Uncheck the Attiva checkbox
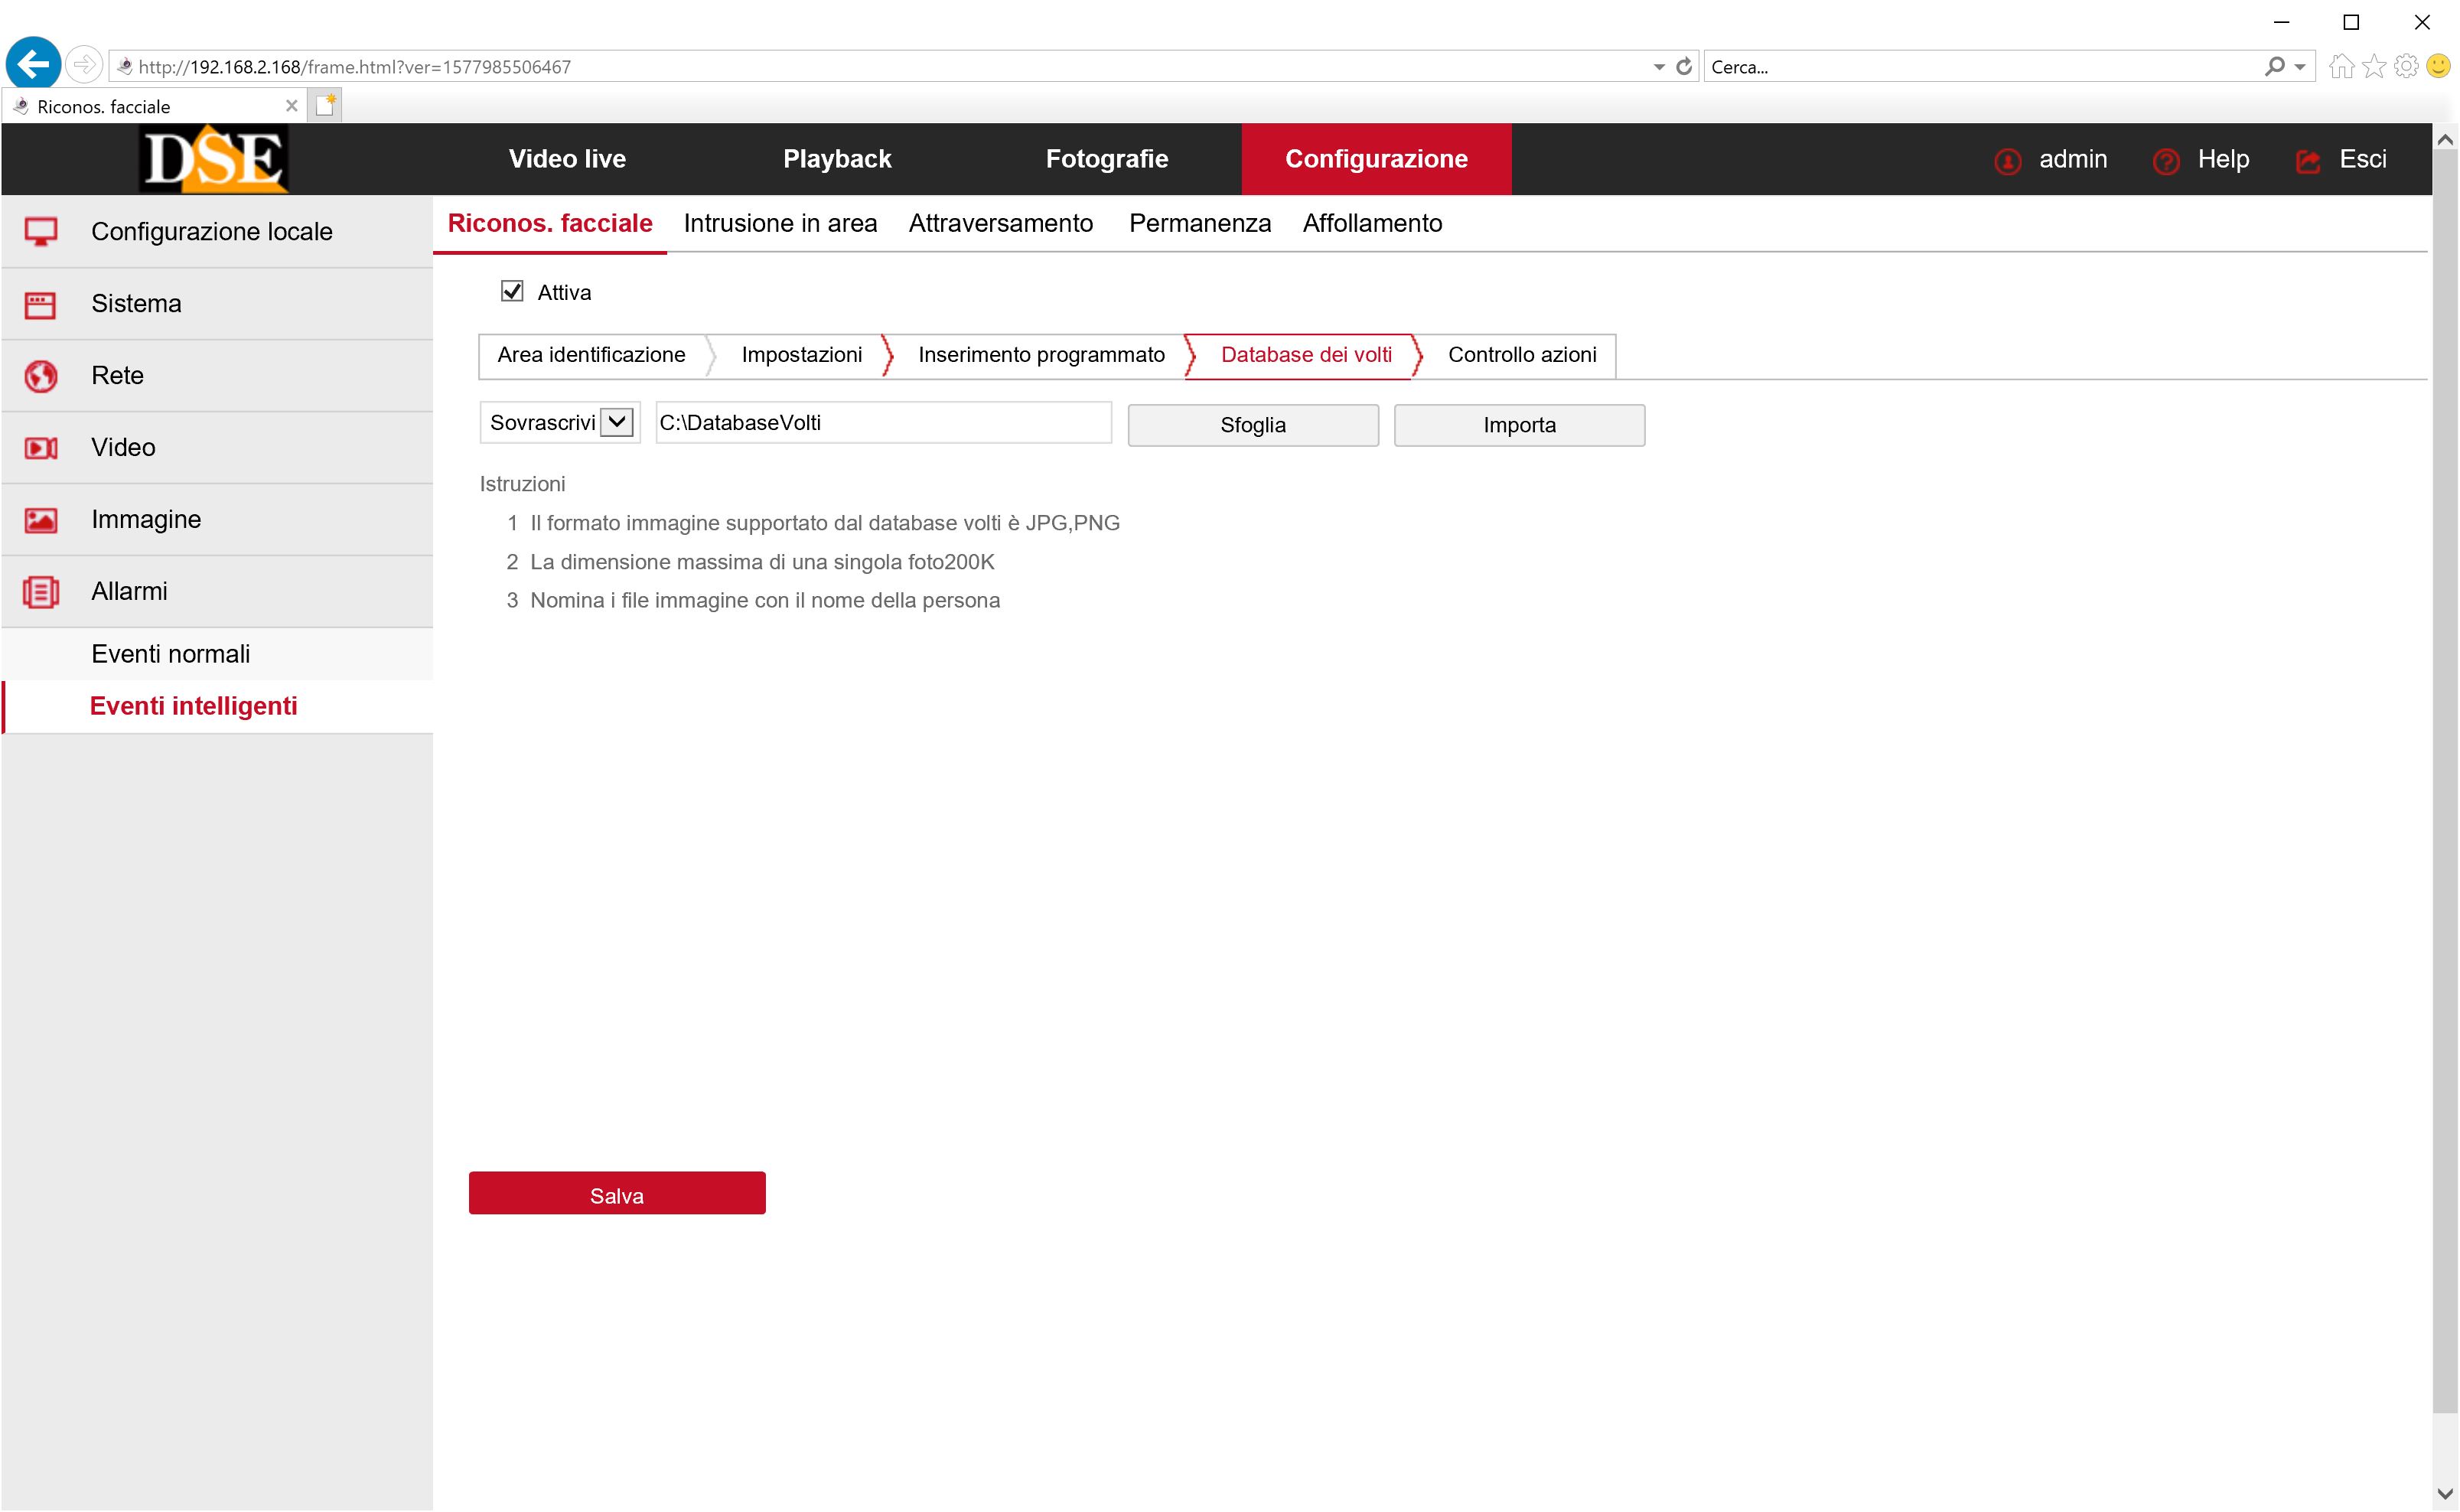Viewport: 2460px width, 1512px height. 512,291
